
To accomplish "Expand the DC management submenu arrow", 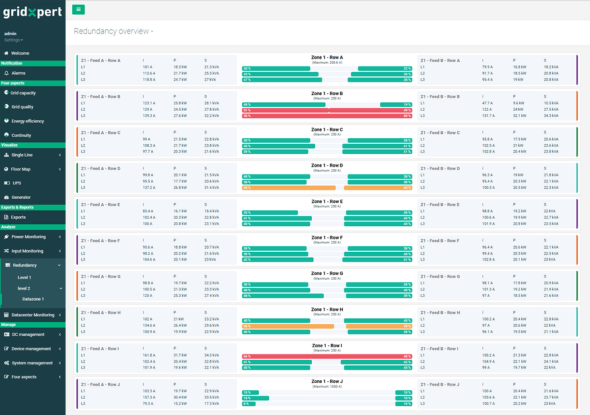I will point(60,334).
